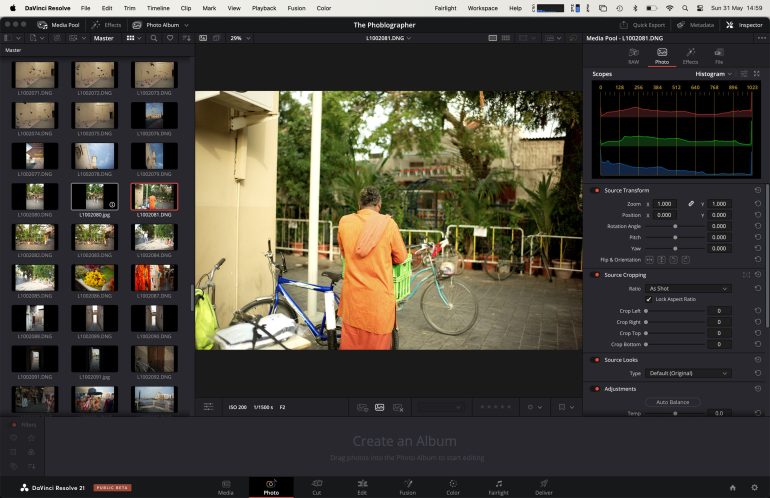The width and height of the screenshot is (770, 498).
Task: Open project settings gear icon
Action: point(755,488)
